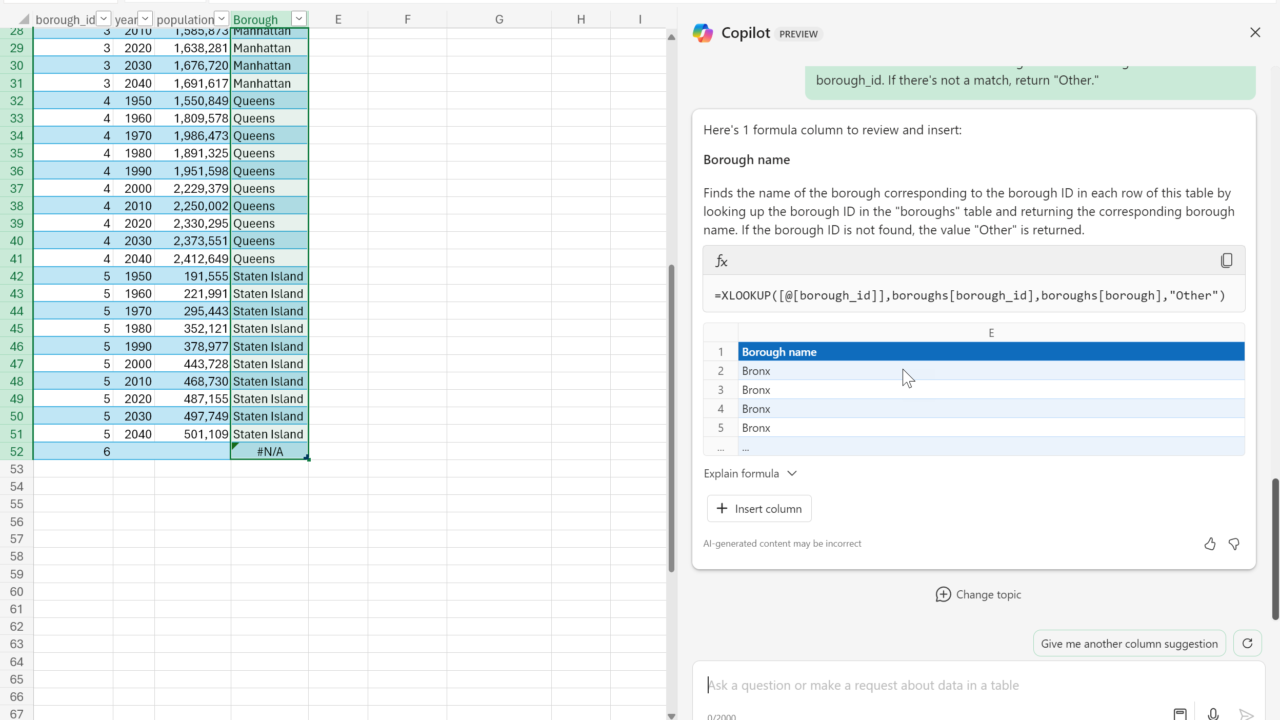
Task: Click the refresh suggestions icon
Action: coord(1247,644)
